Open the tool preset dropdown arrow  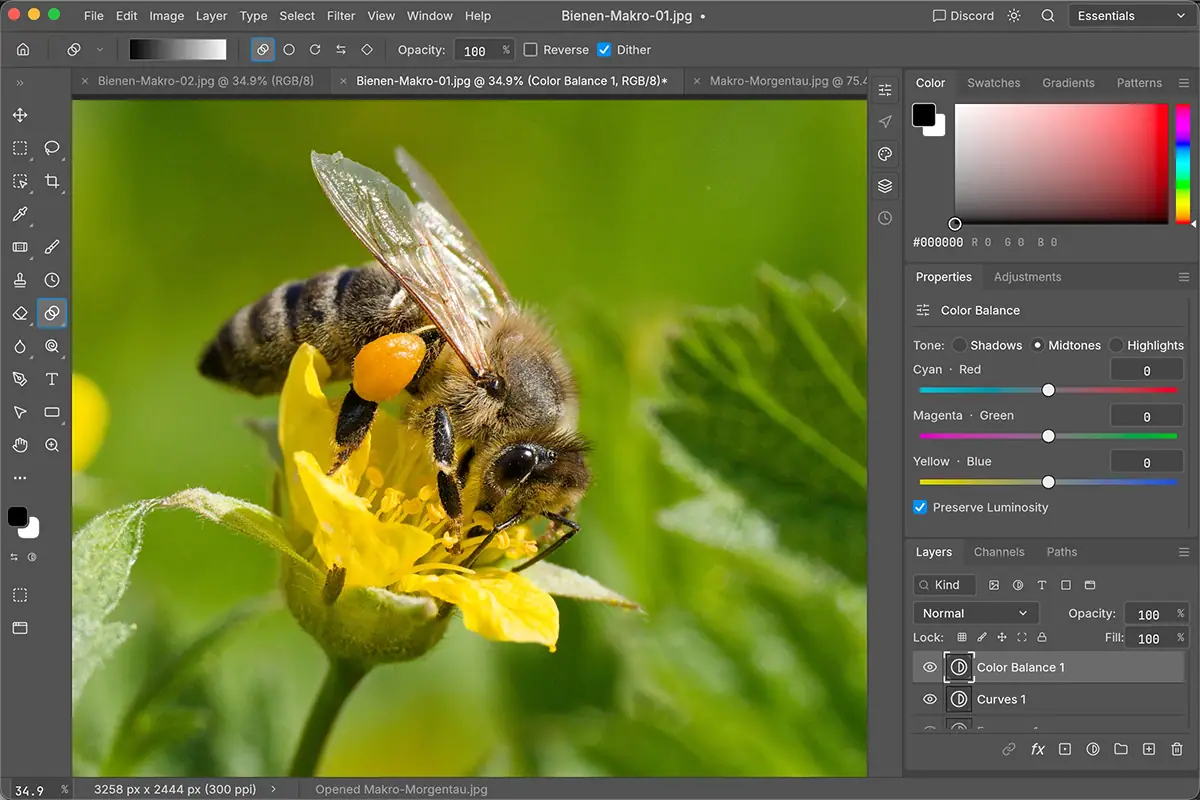pos(99,49)
